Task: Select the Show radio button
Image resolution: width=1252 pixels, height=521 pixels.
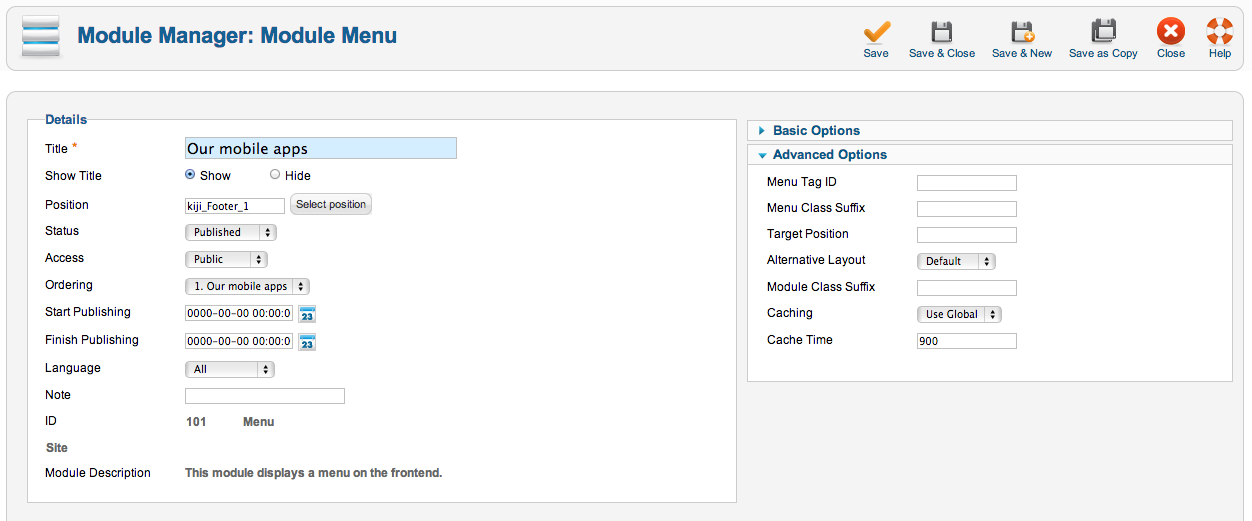Action: pyautogui.click(x=190, y=174)
